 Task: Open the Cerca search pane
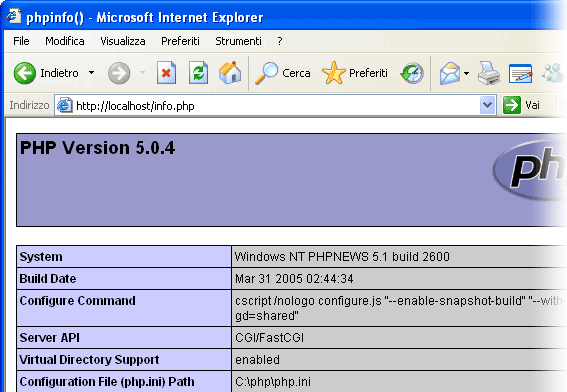click(282, 73)
